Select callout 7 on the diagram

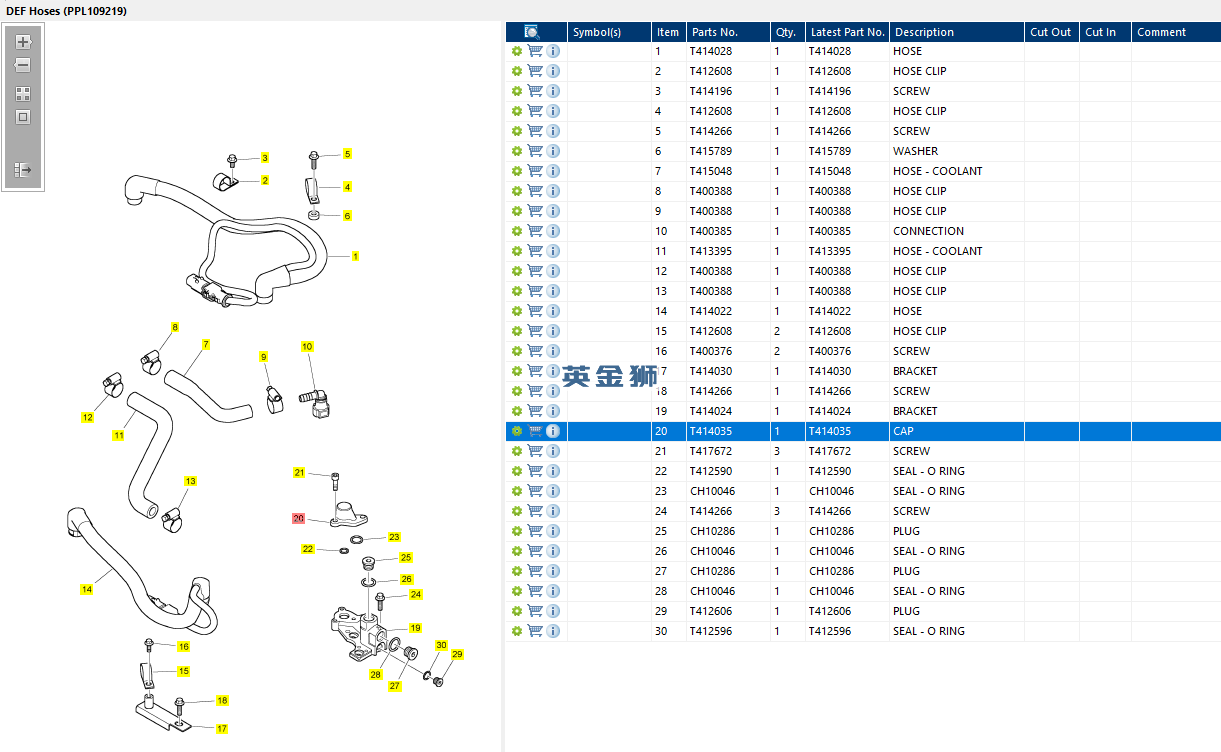point(205,345)
